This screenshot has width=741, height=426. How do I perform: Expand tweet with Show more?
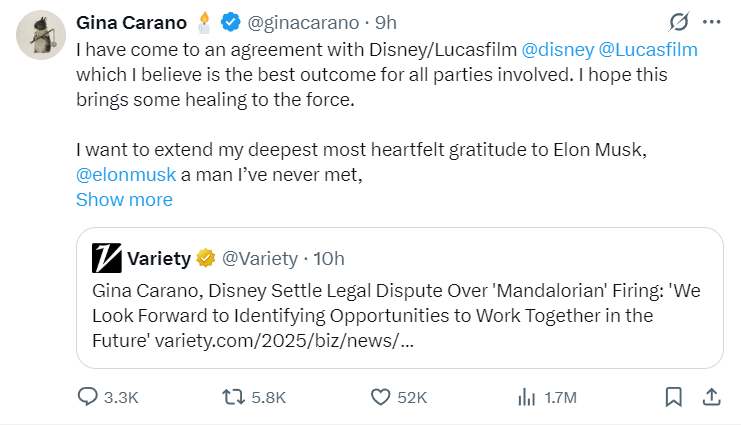[x=124, y=199]
